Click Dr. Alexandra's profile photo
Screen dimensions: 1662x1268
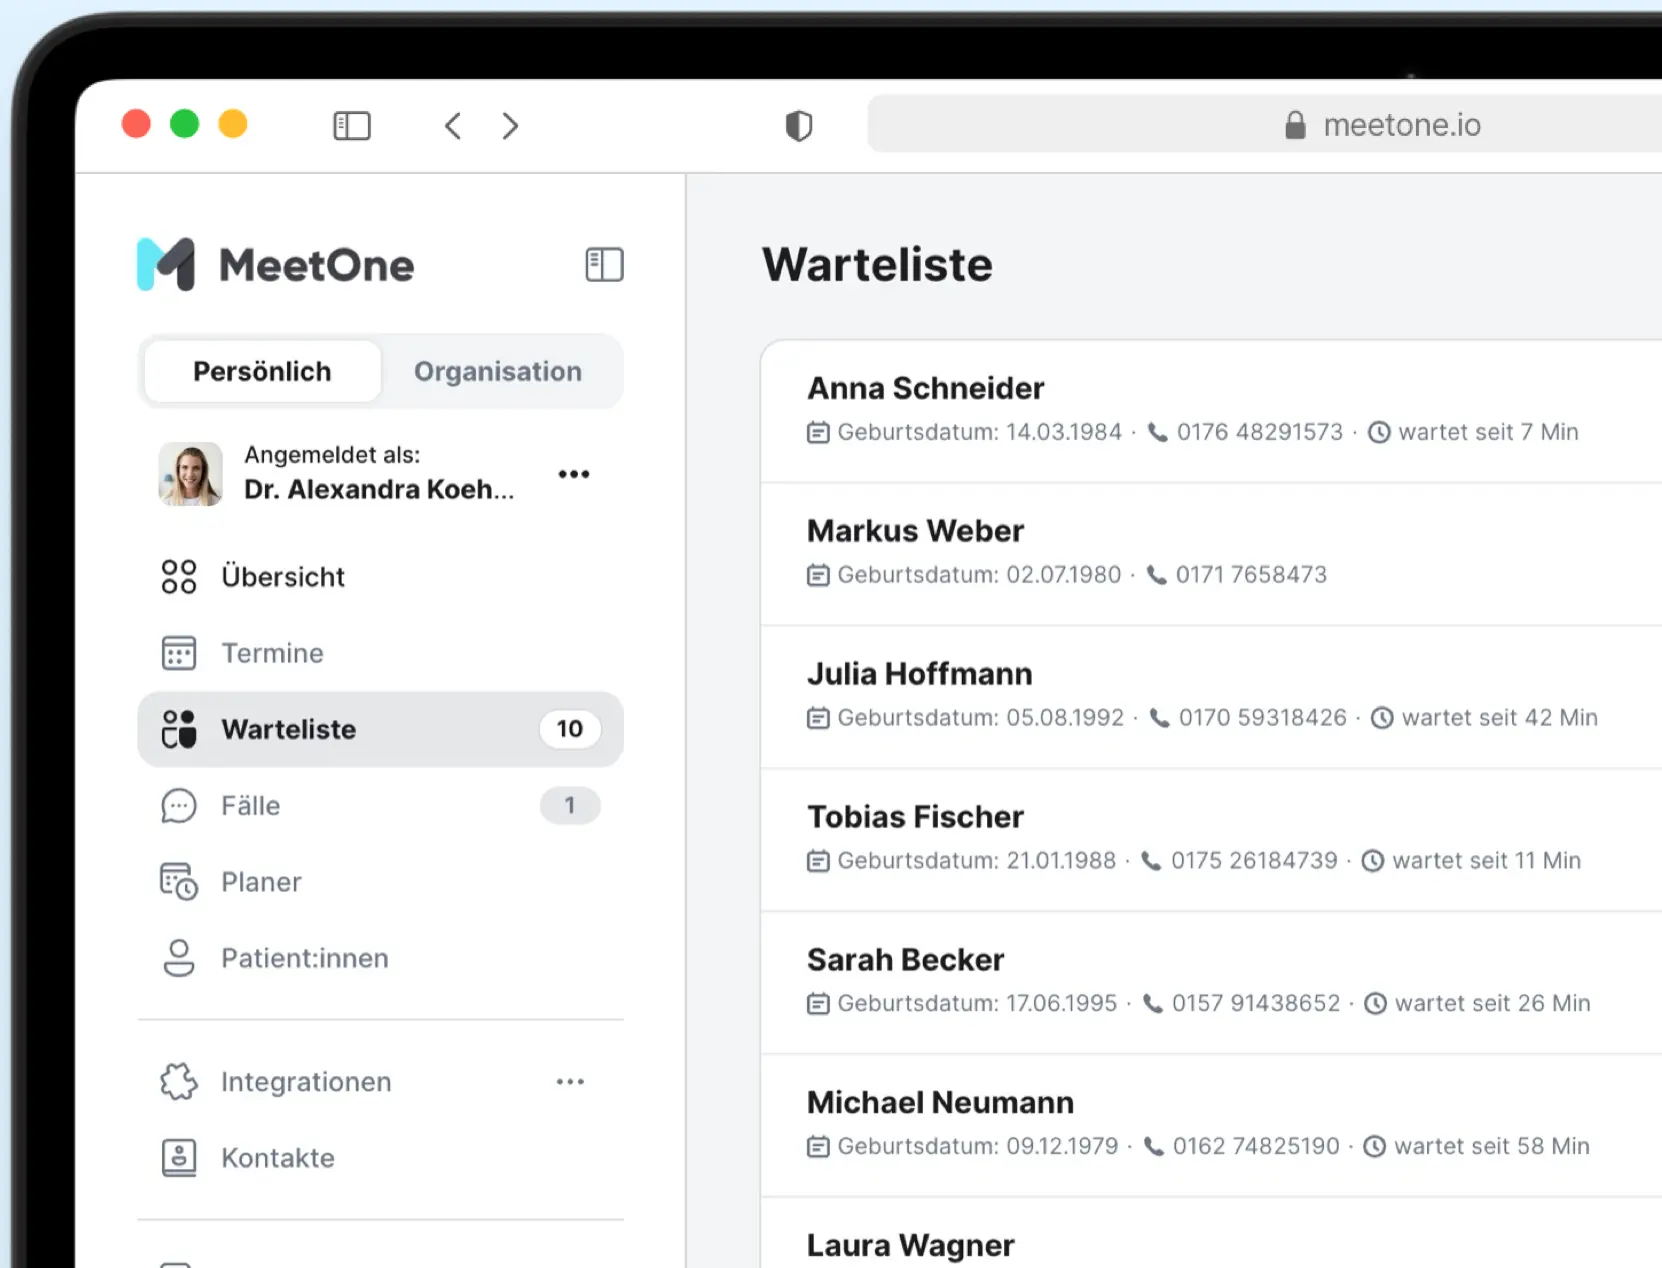tap(190, 474)
